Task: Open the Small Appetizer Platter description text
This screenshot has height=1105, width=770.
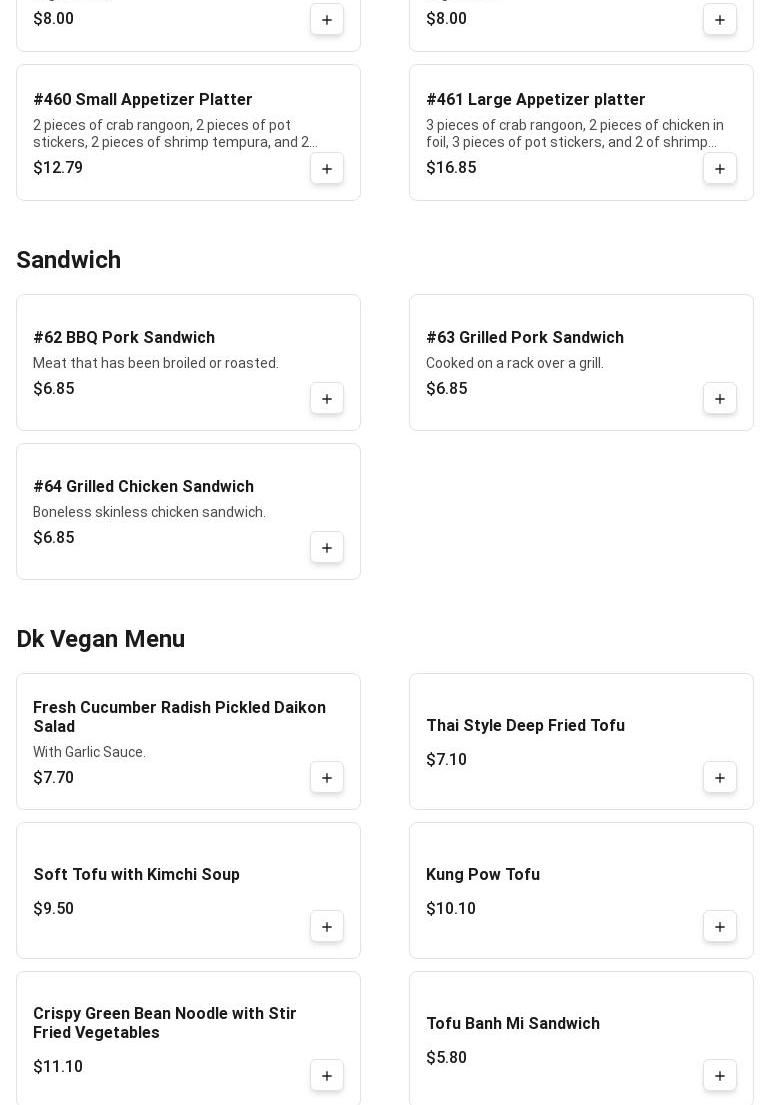Action: click(x=175, y=133)
